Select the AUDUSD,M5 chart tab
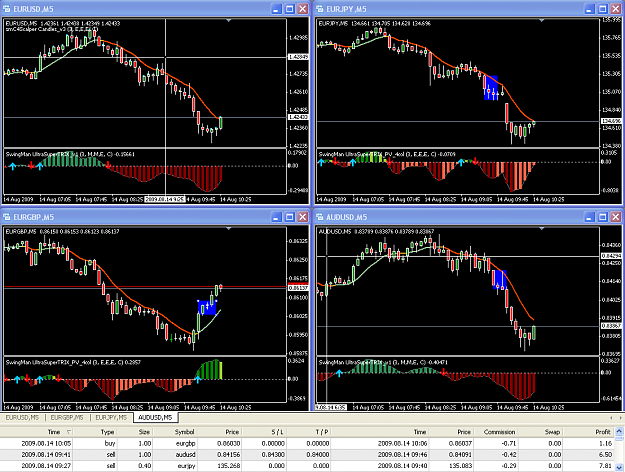Screen dimensions: 625x472 click(x=155, y=417)
